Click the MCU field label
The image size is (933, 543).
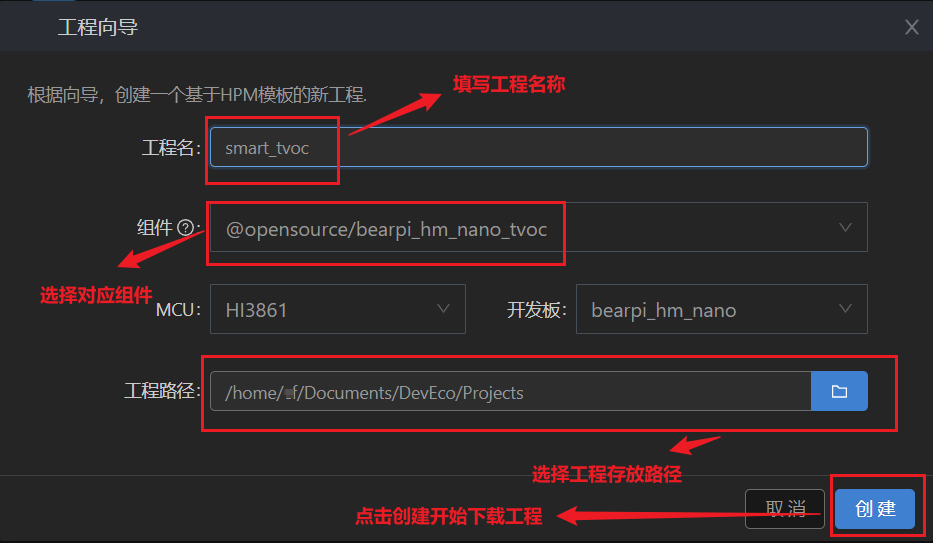(x=178, y=310)
